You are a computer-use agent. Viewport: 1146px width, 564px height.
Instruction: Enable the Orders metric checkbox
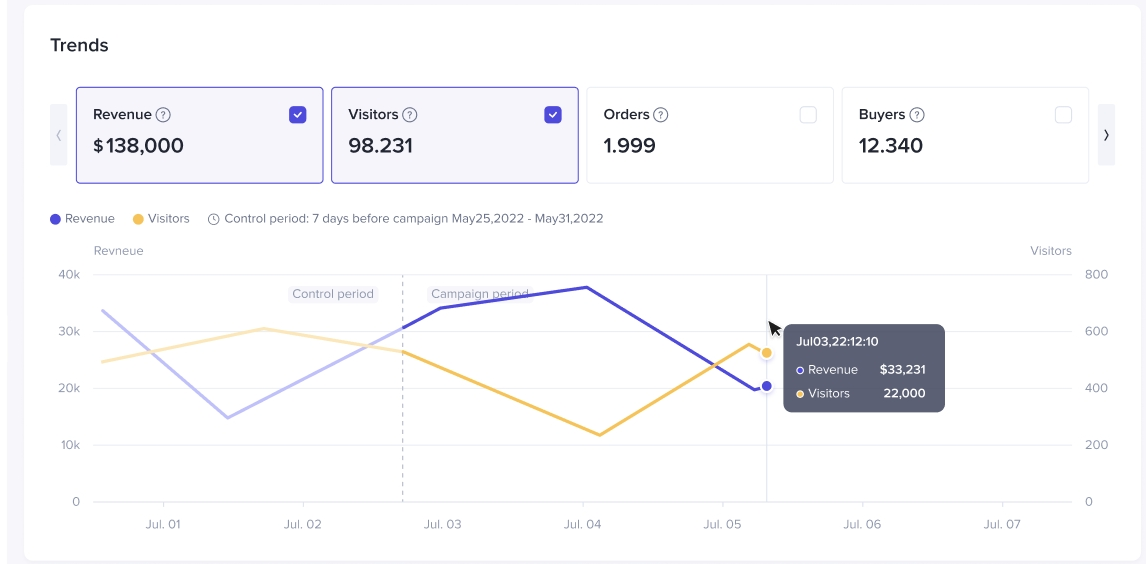[808, 115]
